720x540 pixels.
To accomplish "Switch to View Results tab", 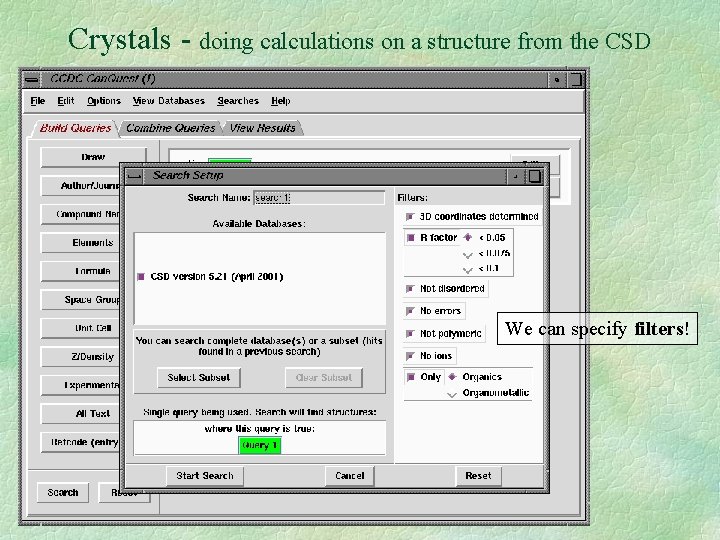I will coord(262,128).
